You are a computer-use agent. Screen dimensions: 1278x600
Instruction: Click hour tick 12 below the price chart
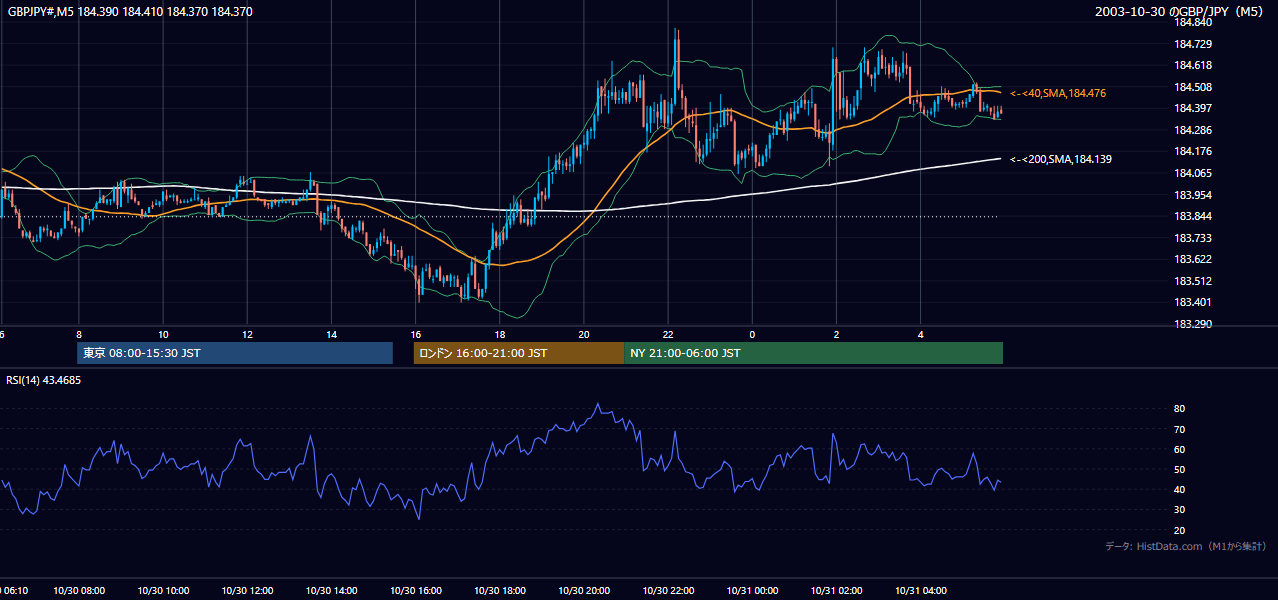[x=247, y=335]
